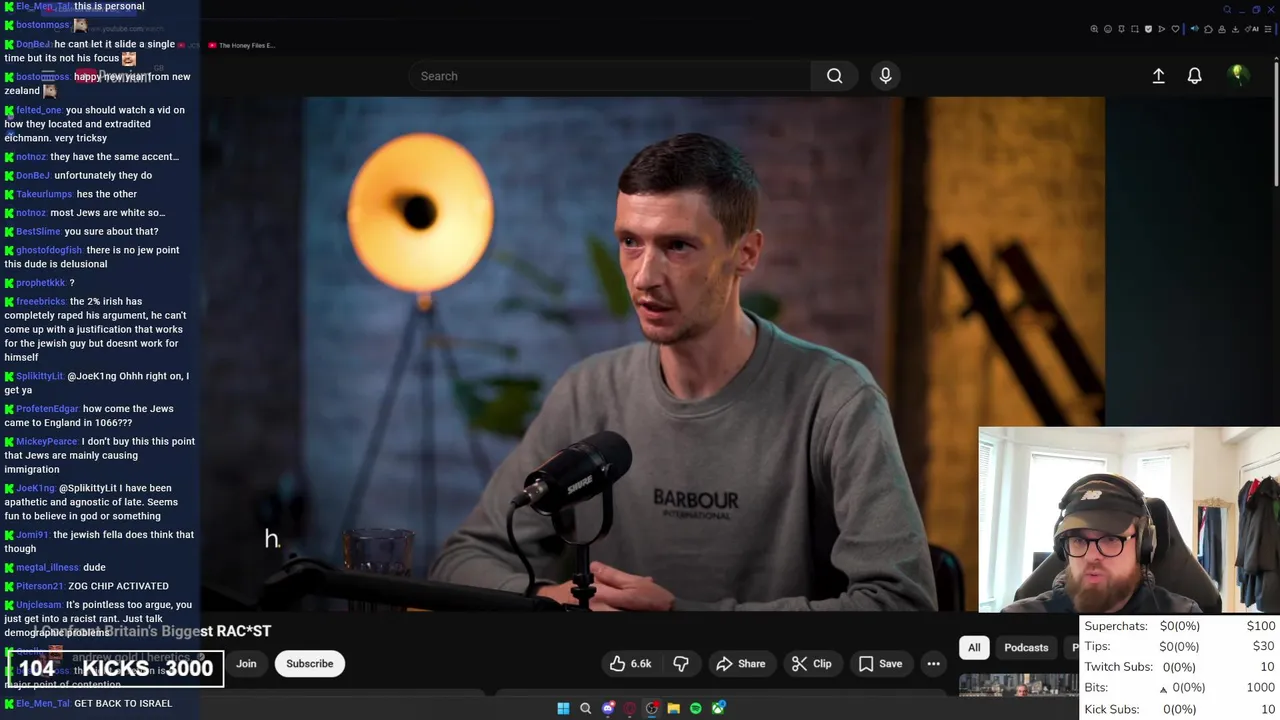Open the three-dot more actions menu
The height and width of the screenshot is (720, 1280).
coord(933,664)
